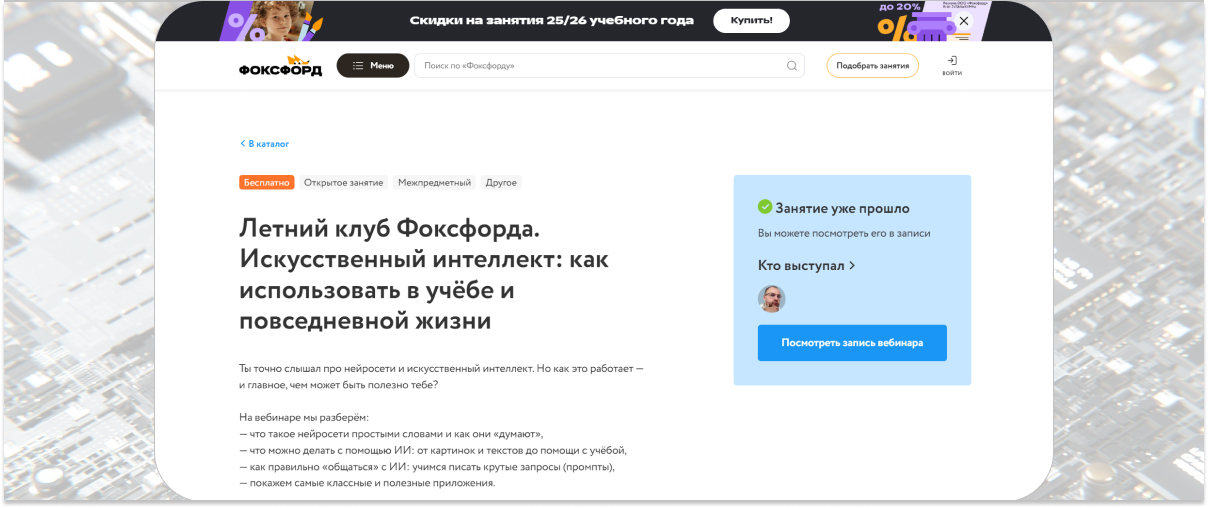Click the «Летний клуб Фоксфорда» course heading
The image size is (1208, 508).
424,275
